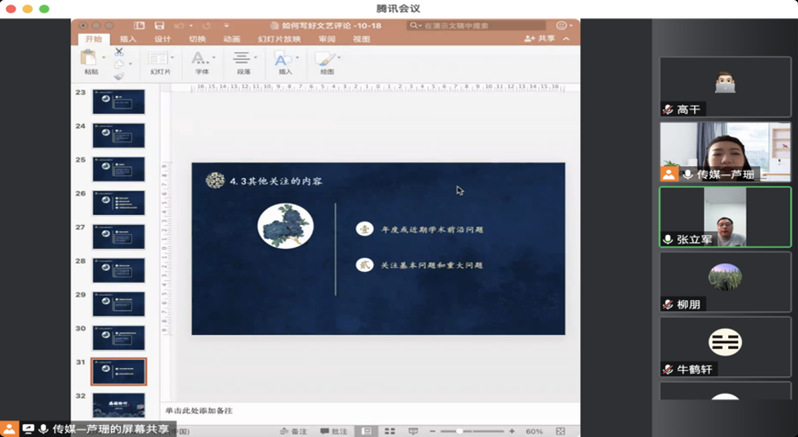Viewport: 798px width, 437px height.
Task: Toggle the Notes (备注) pane button
Action: click(293, 431)
